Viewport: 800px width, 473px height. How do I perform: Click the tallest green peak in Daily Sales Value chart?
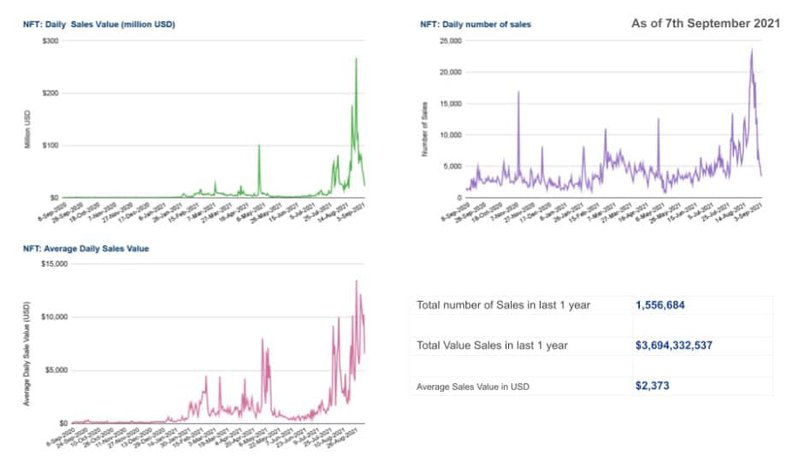coord(356,59)
